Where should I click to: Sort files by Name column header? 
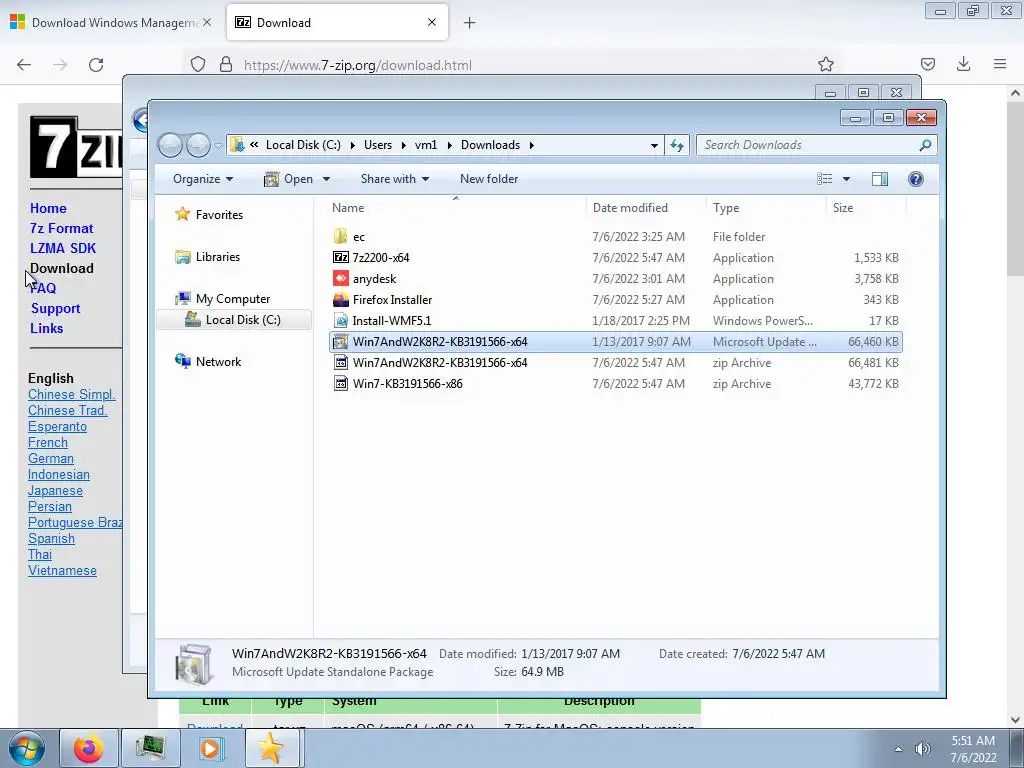456,208
